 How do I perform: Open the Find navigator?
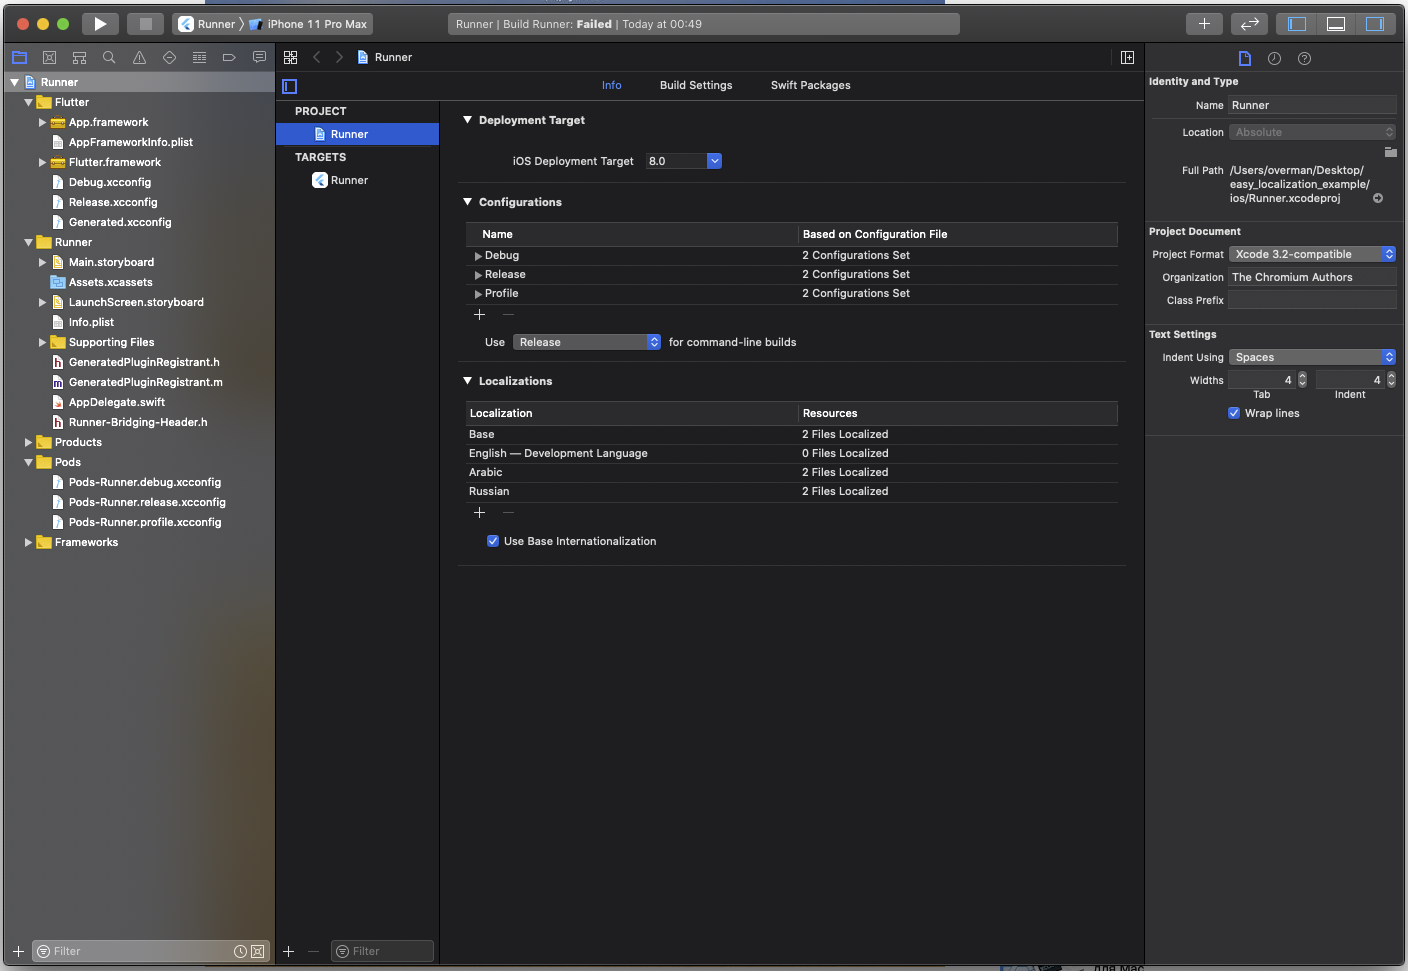click(109, 57)
